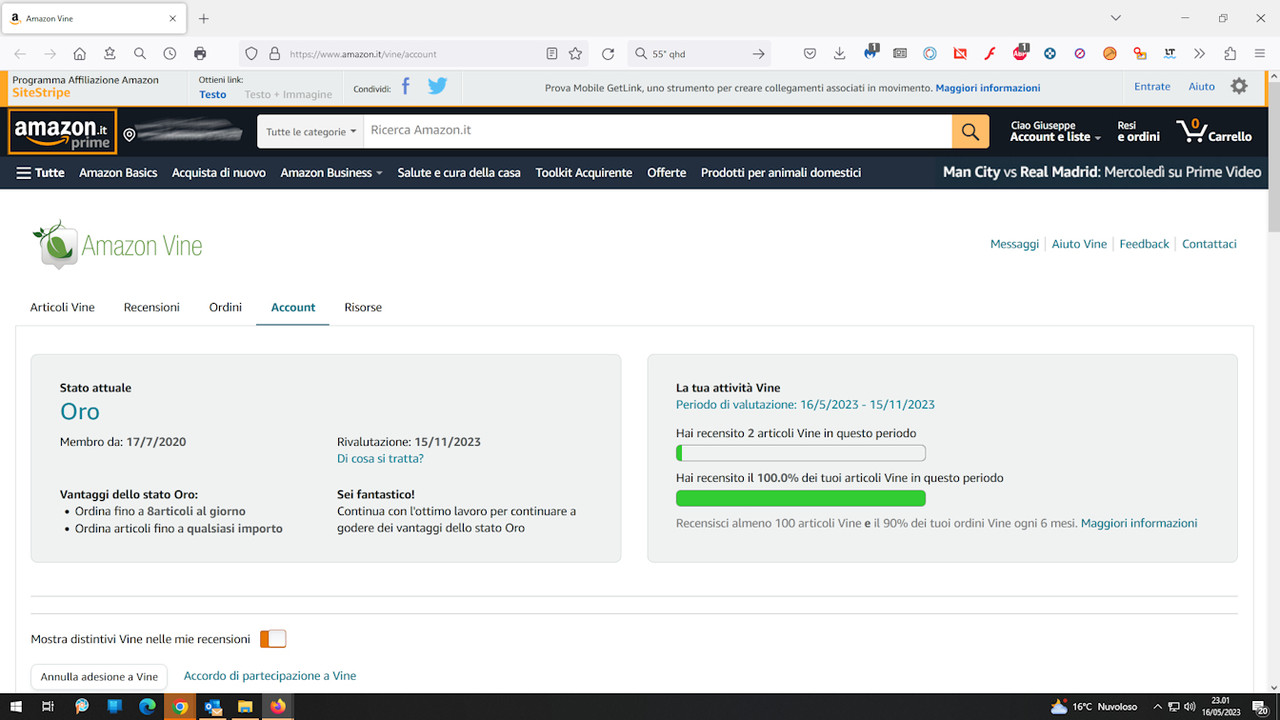
Task: Share via the Facebook icon in SiteStripe
Action: tap(406, 87)
